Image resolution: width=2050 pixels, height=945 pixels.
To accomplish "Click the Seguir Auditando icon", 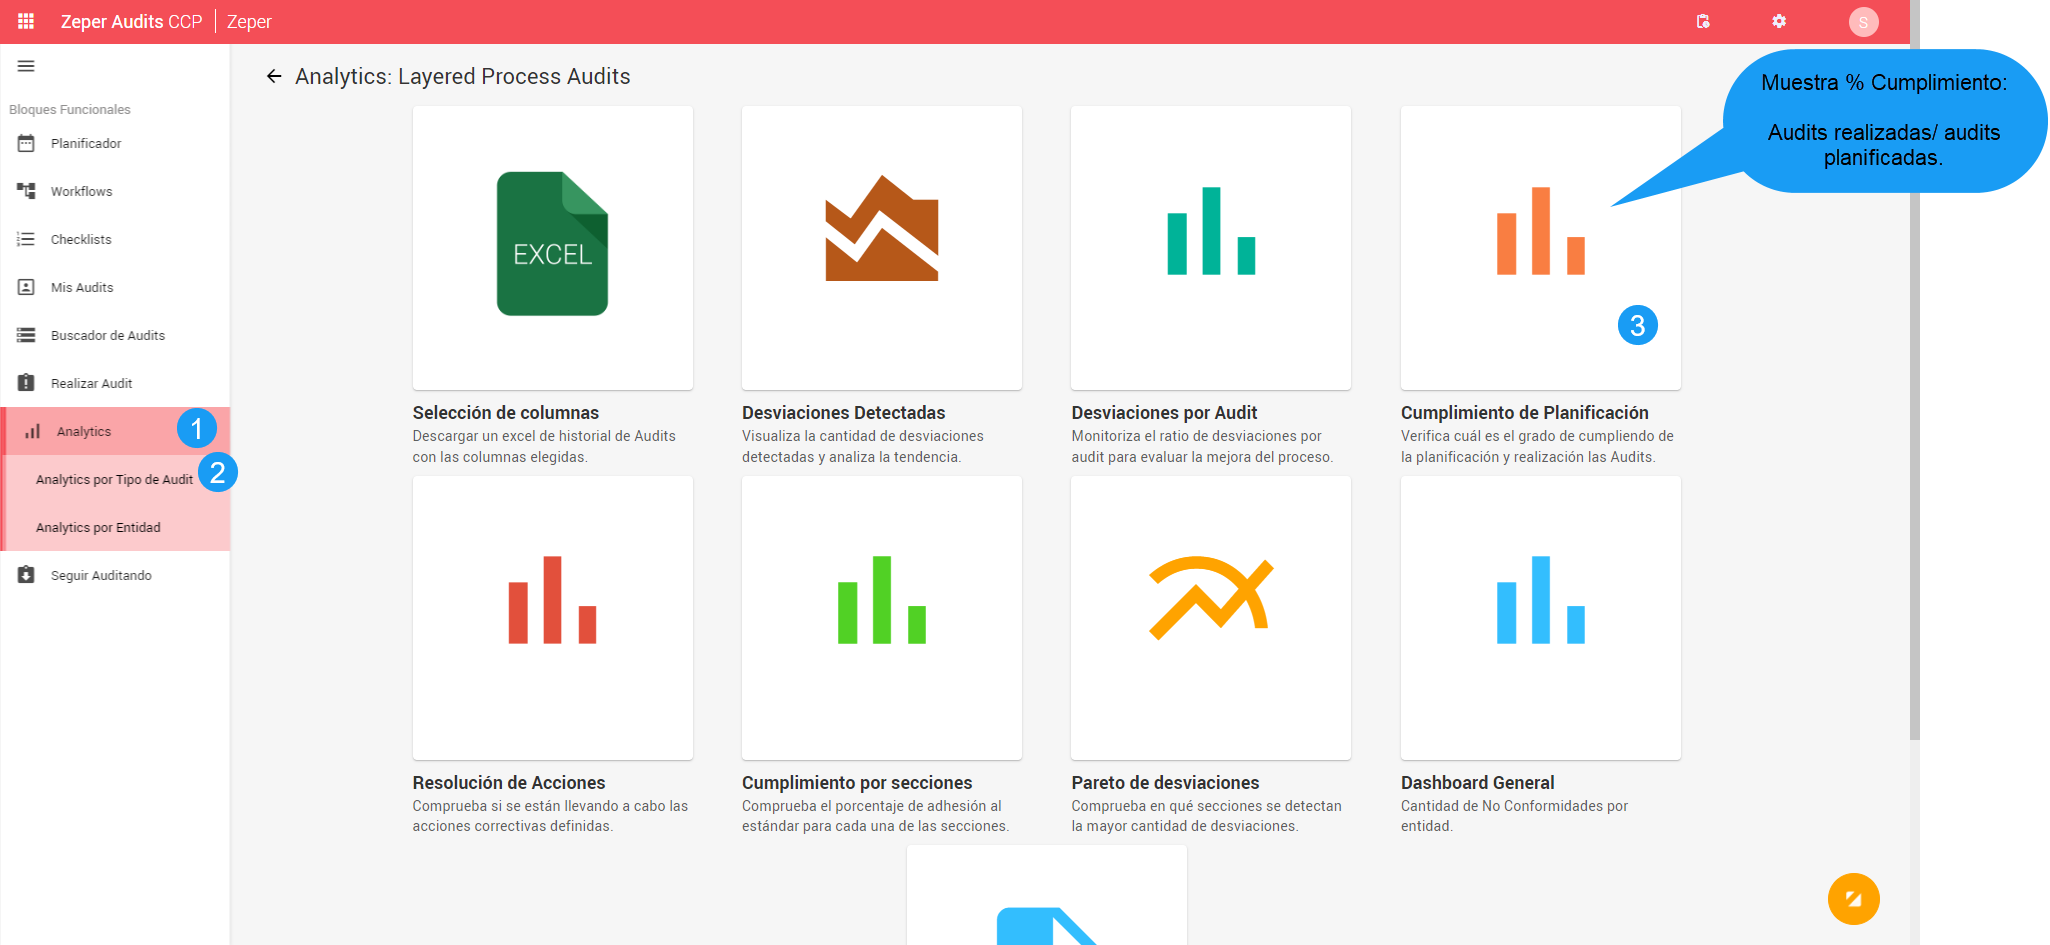I will pyautogui.click(x=26, y=575).
